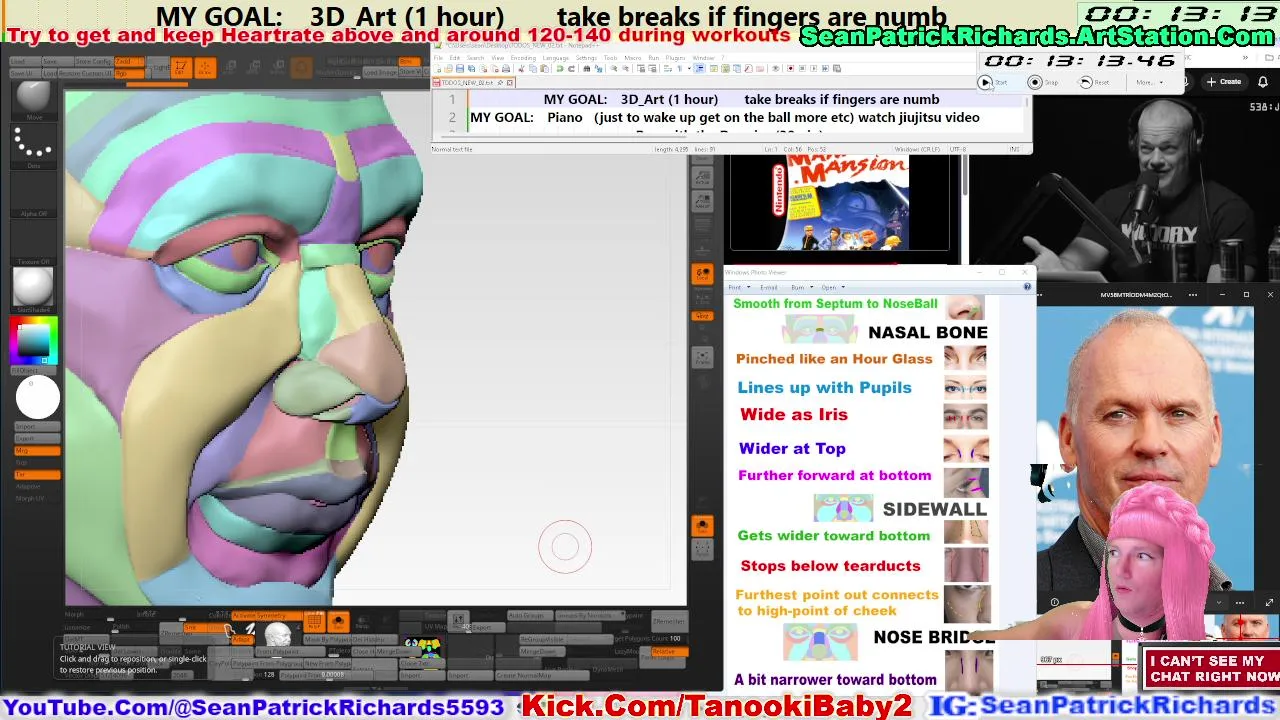Click Photo Viewer blue help icon

click(1027, 287)
